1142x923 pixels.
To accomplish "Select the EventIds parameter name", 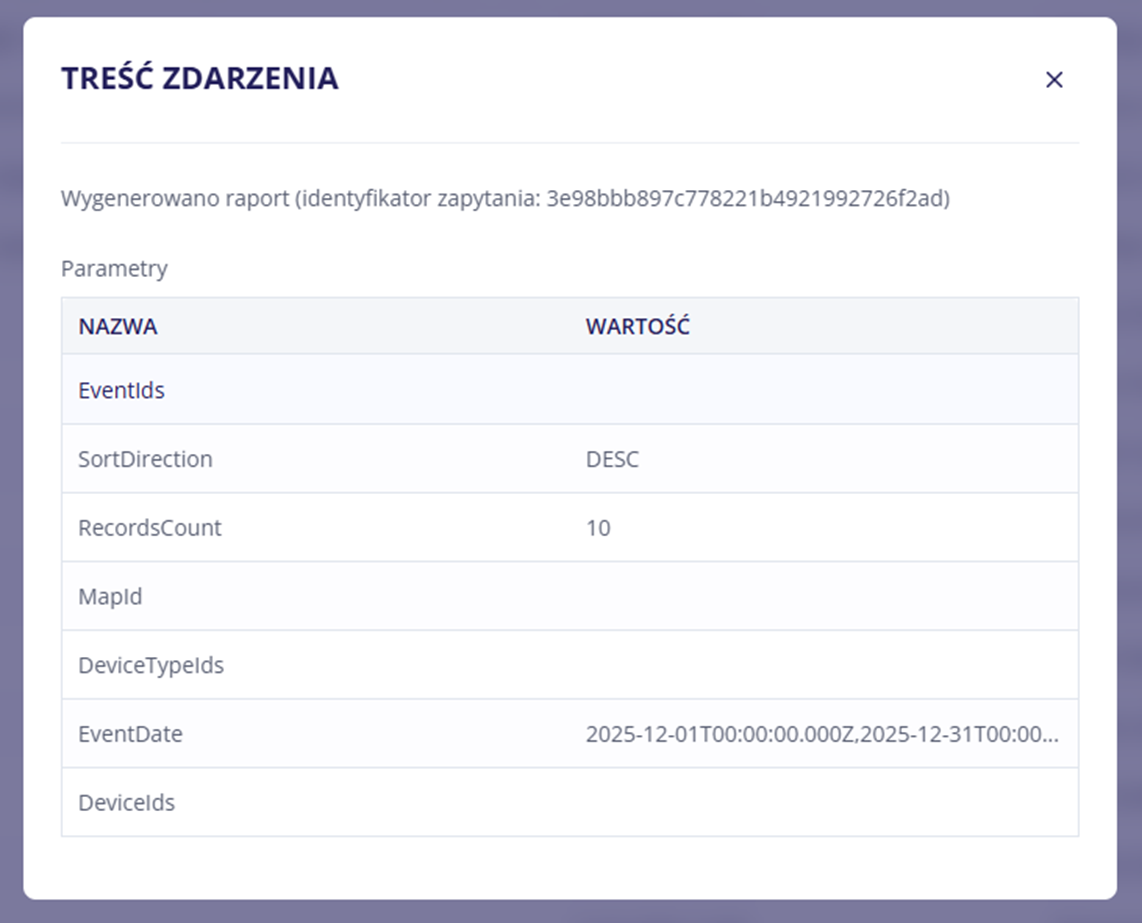I will coord(121,390).
